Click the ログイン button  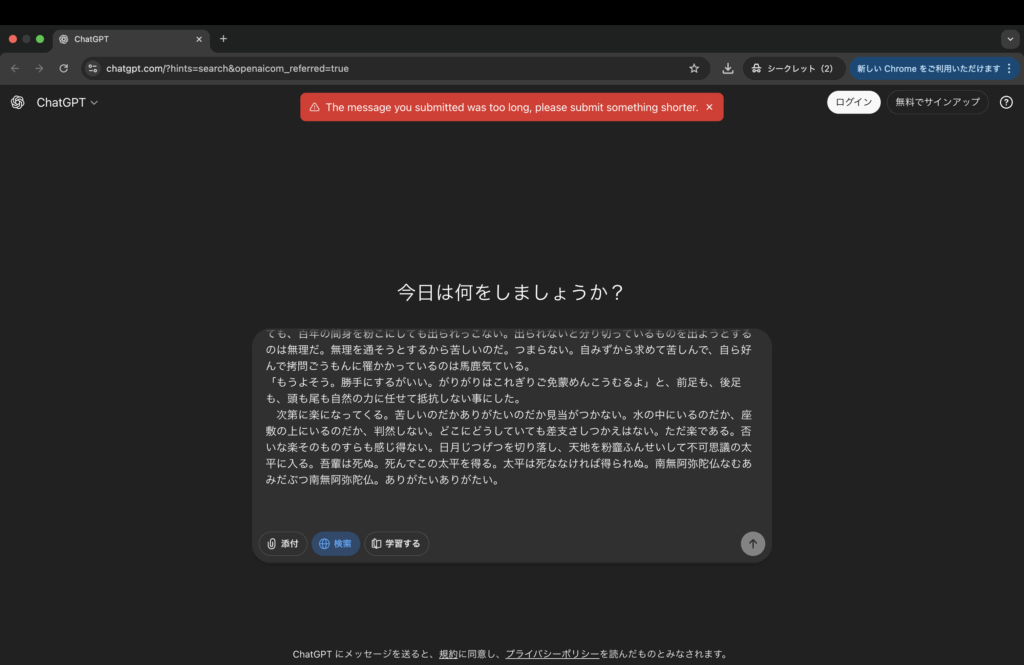tap(853, 102)
